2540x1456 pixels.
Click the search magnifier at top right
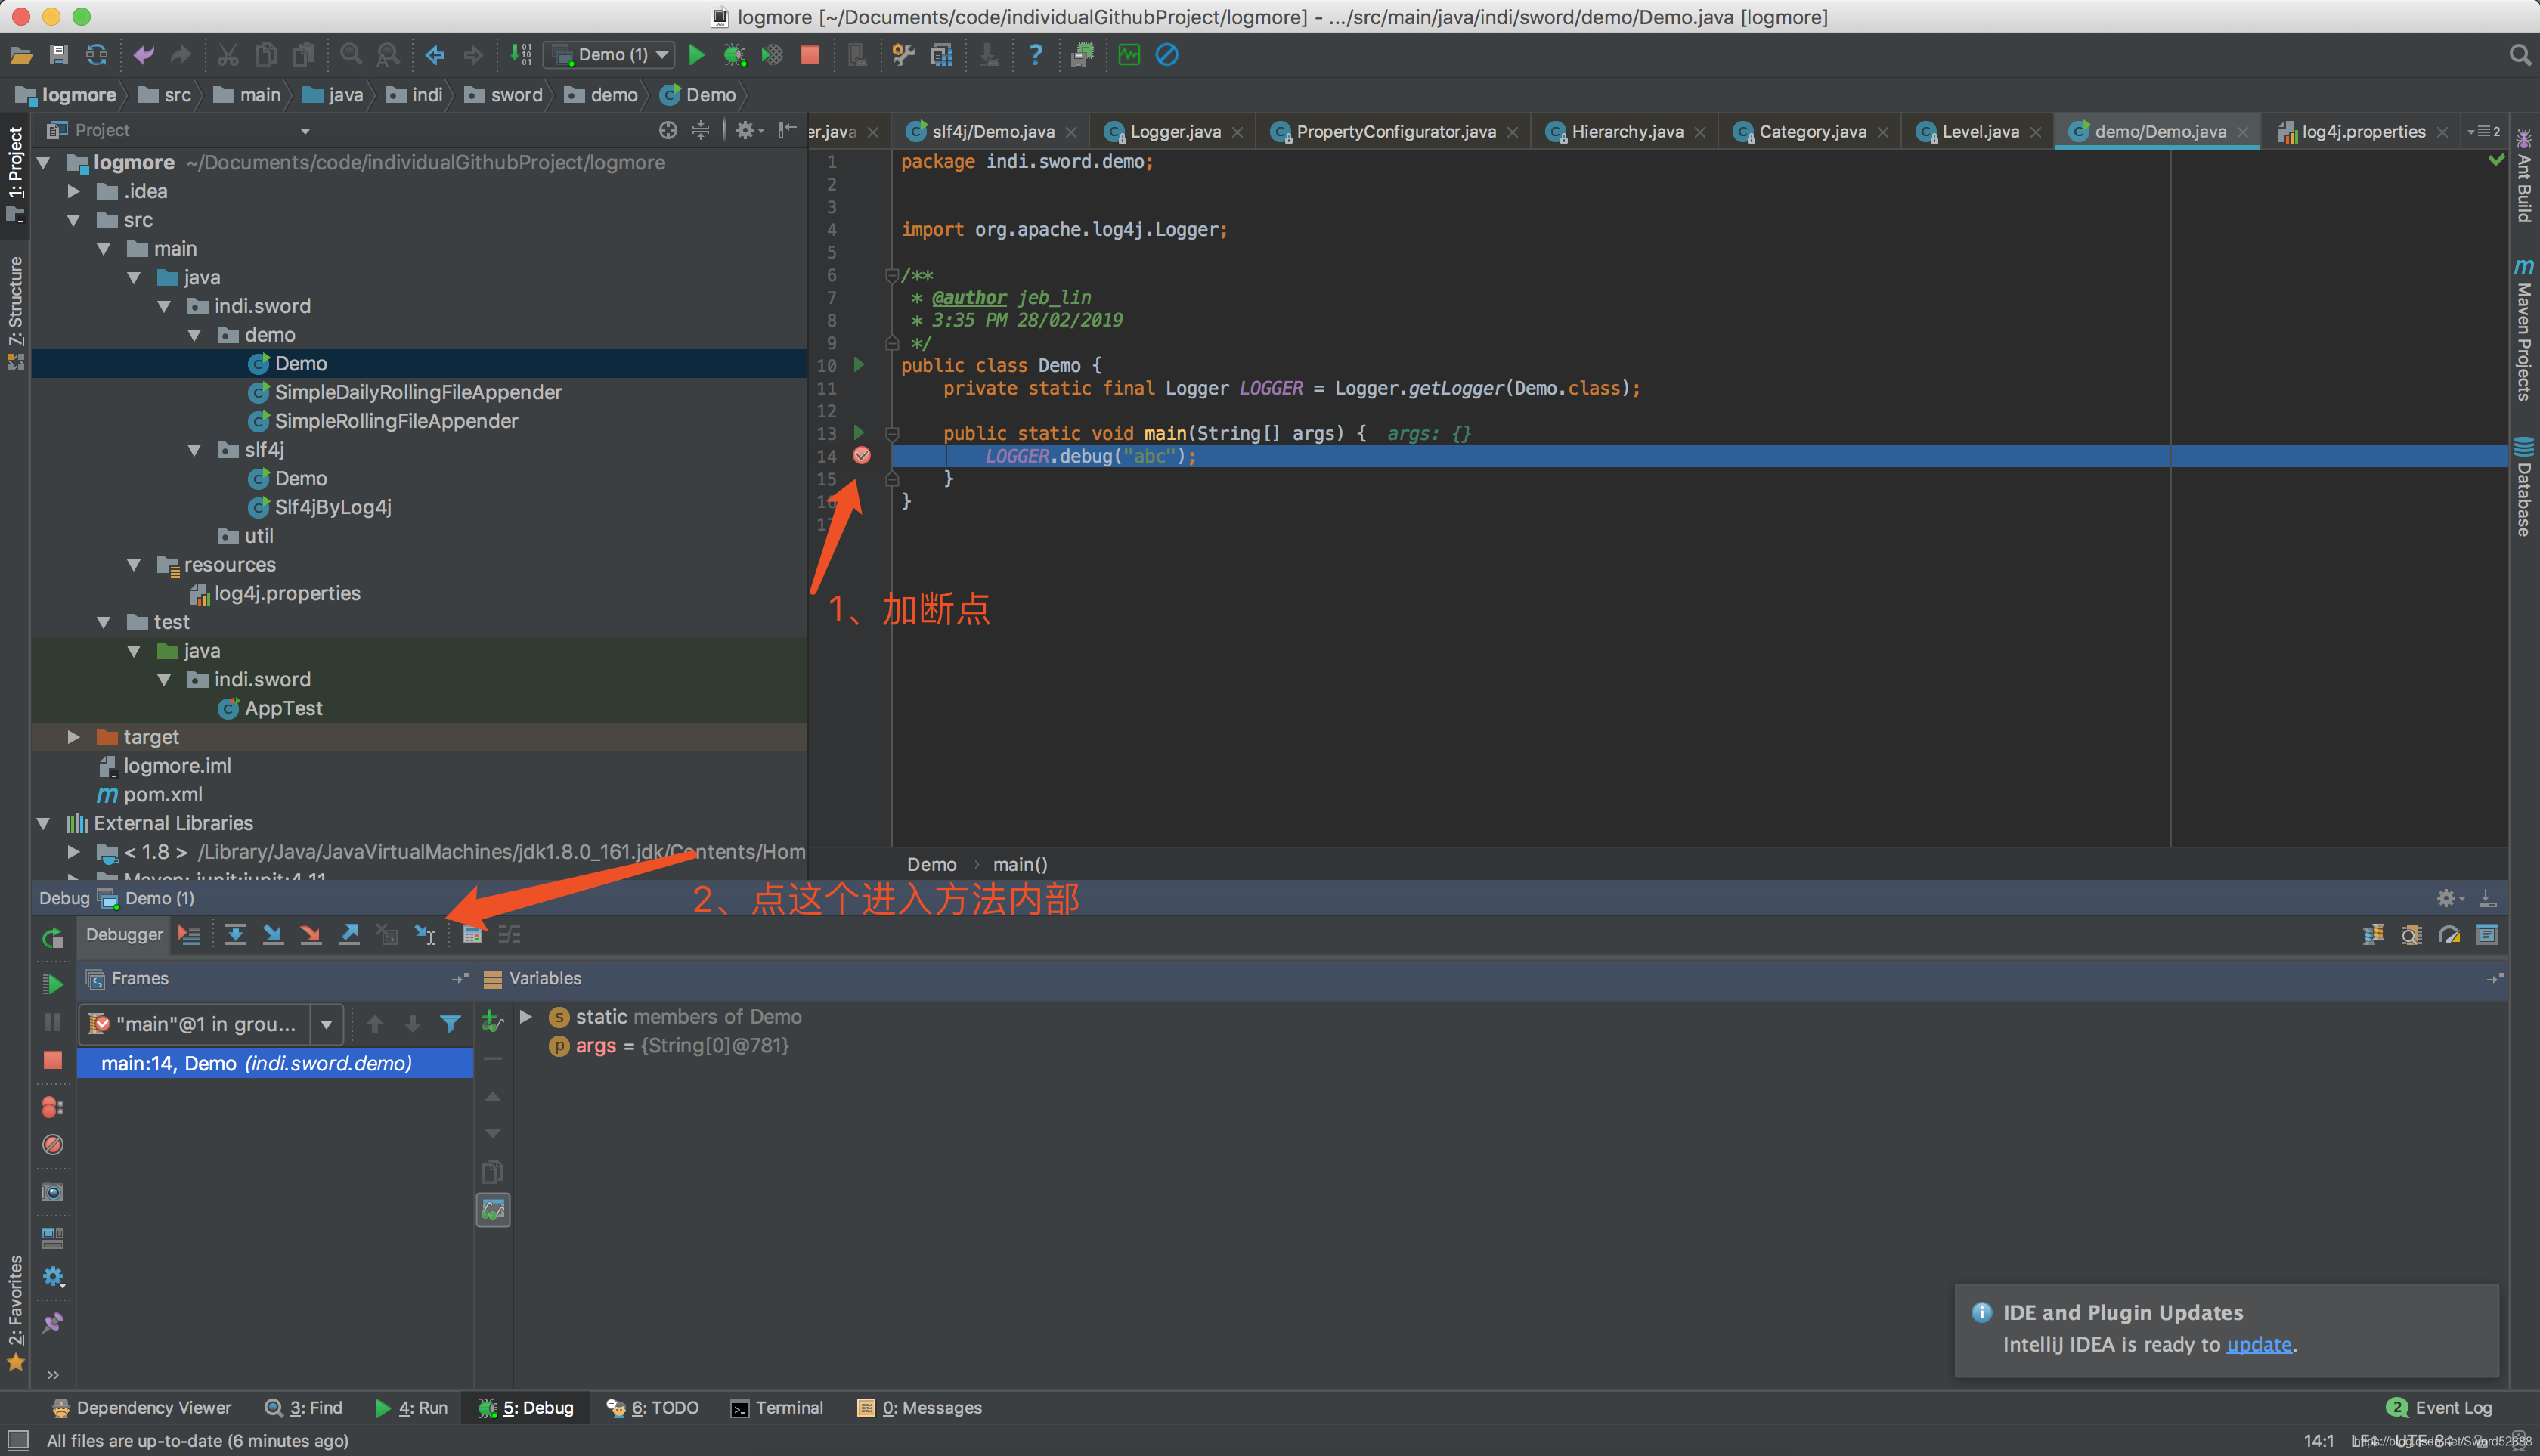[2519, 55]
